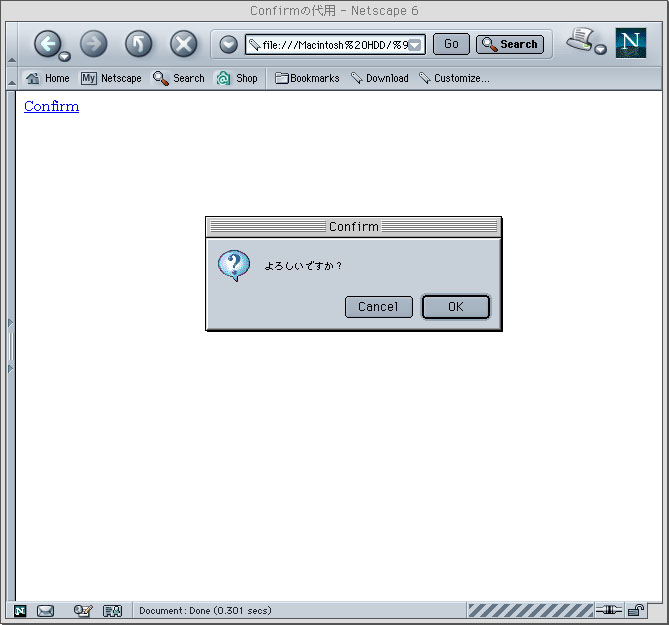The width and height of the screenshot is (669, 625).
Task: Click the Print icon
Action: [580, 39]
